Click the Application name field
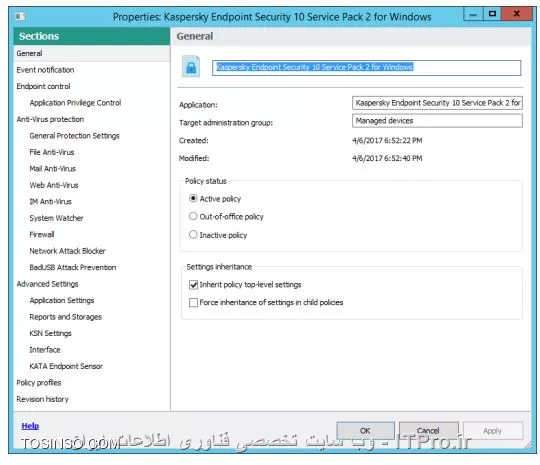This screenshot has height=465, width=540. click(x=437, y=103)
